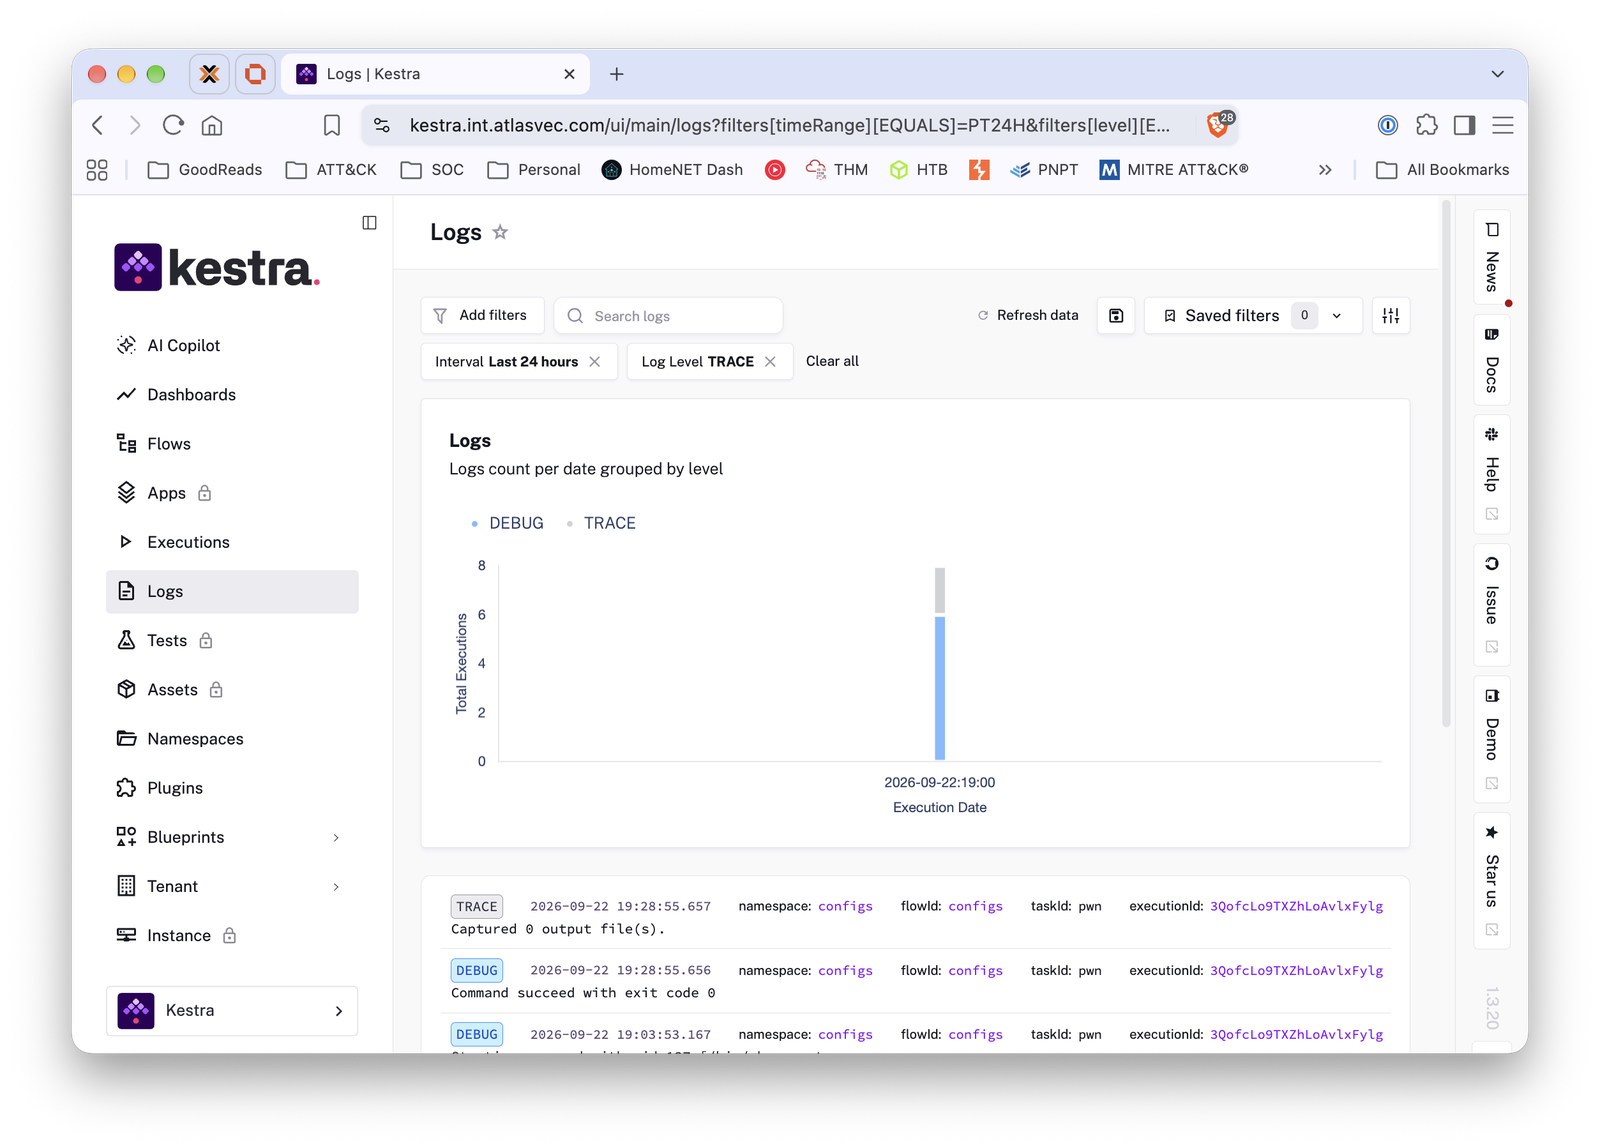Open site info icon in address bar
The height and width of the screenshot is (1148, 1600).
point(382,125)
